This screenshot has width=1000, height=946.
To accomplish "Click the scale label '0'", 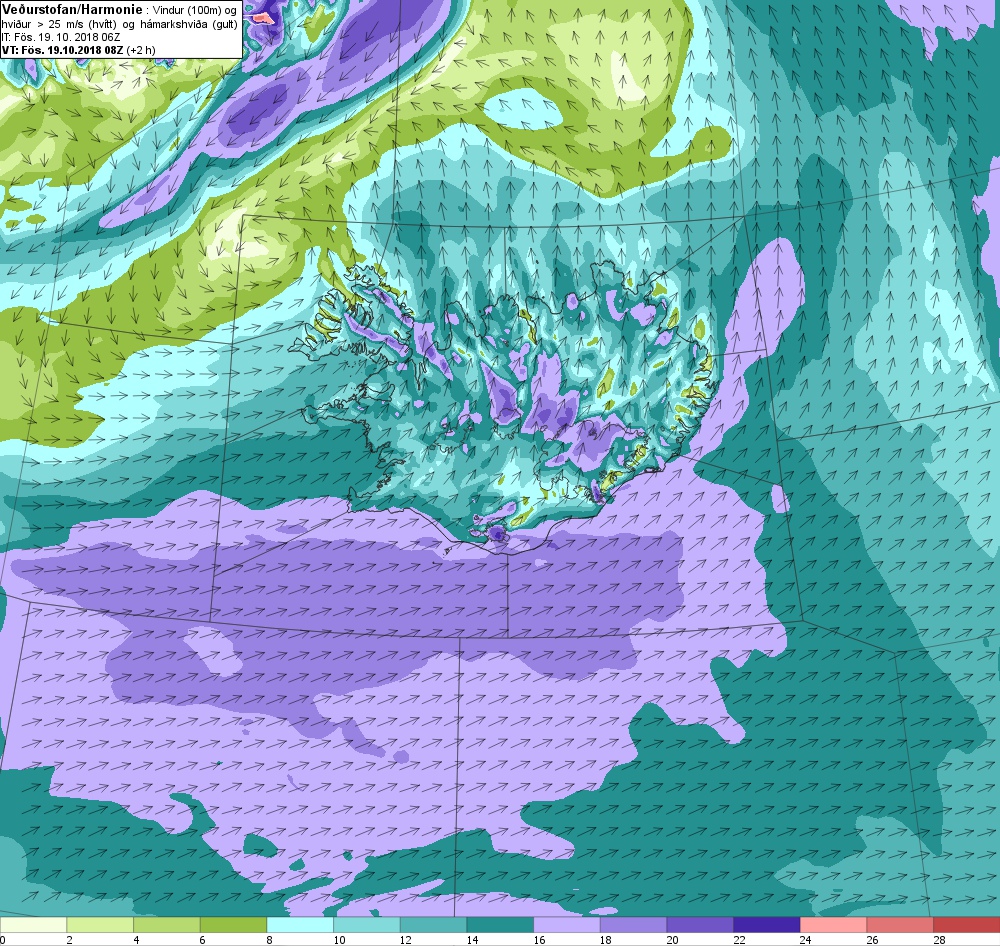I will point(3,940).
